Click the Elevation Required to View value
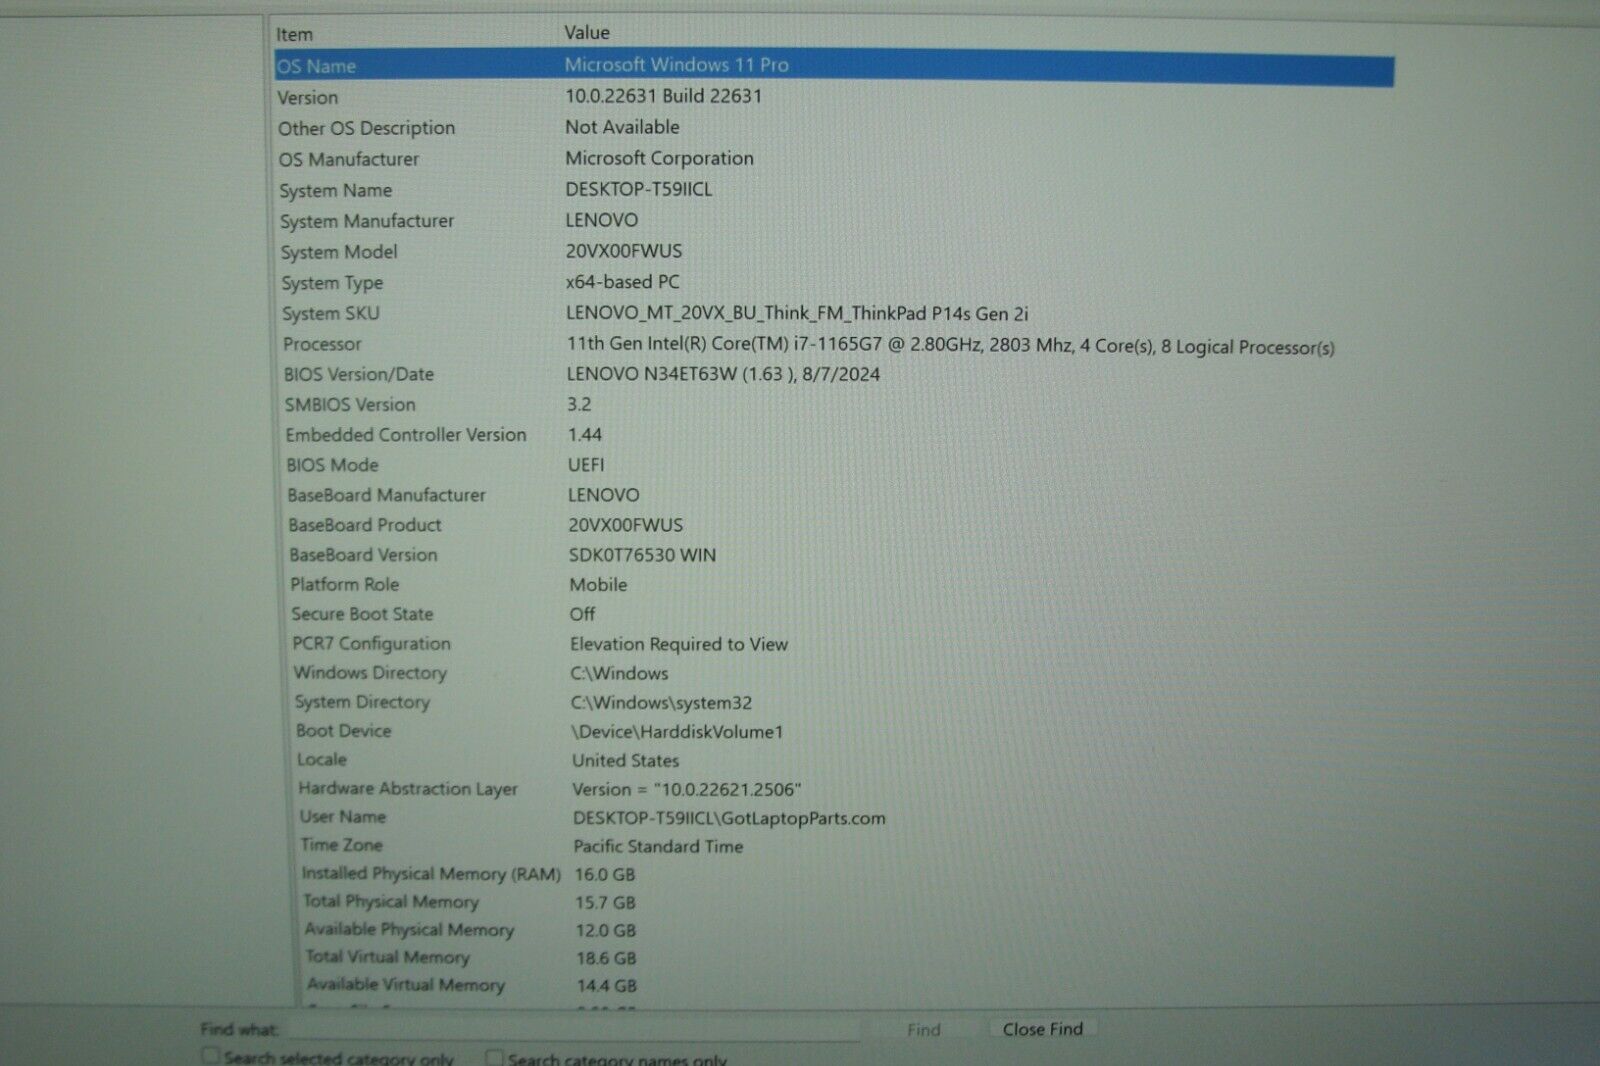This screenshot has height=1066, width=1600. tap(679, 644)
